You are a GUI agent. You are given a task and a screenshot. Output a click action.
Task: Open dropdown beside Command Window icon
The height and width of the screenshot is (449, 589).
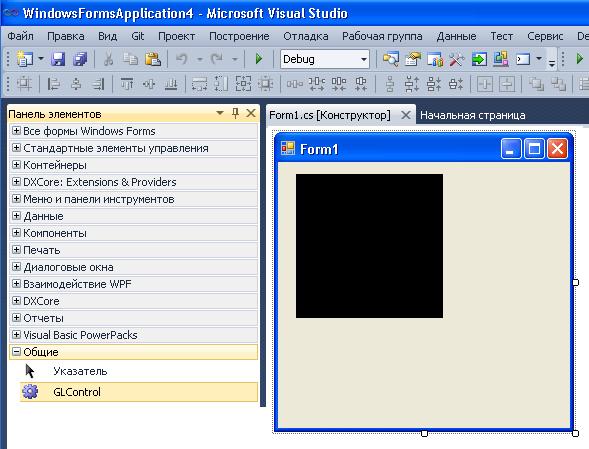[x=539, y=59]
